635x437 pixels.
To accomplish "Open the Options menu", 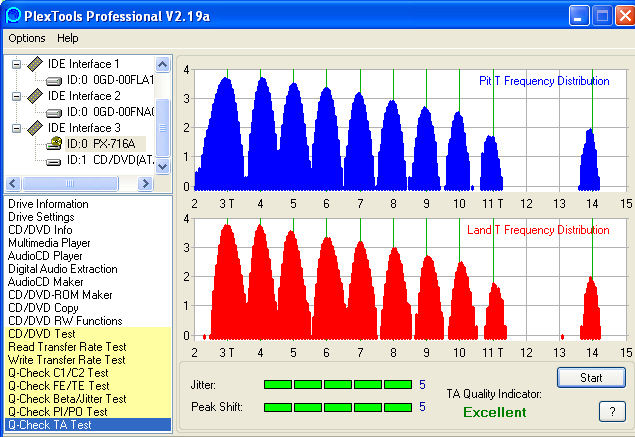I will (27, 38).
